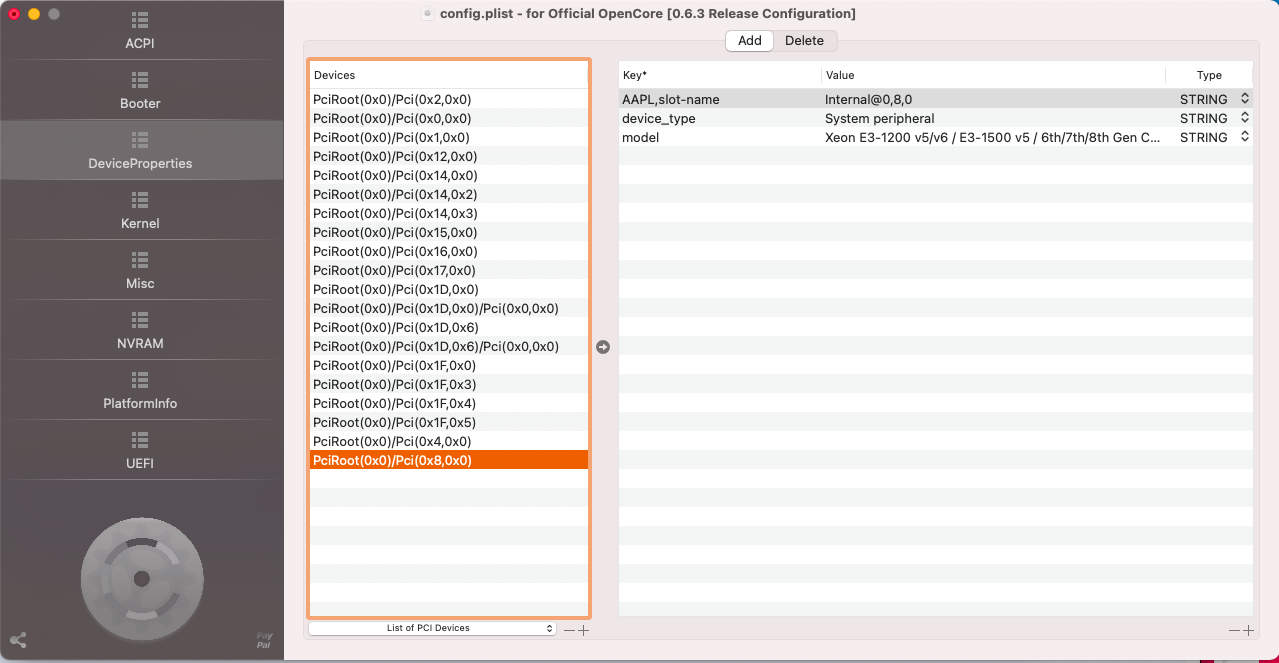Viewport: 1279px width, 663px height.
Task: Select device PciRoot(0x0)/Pci(0x1D,0x0)/Pci(0x0,0x0)
Action: (449, 308)
